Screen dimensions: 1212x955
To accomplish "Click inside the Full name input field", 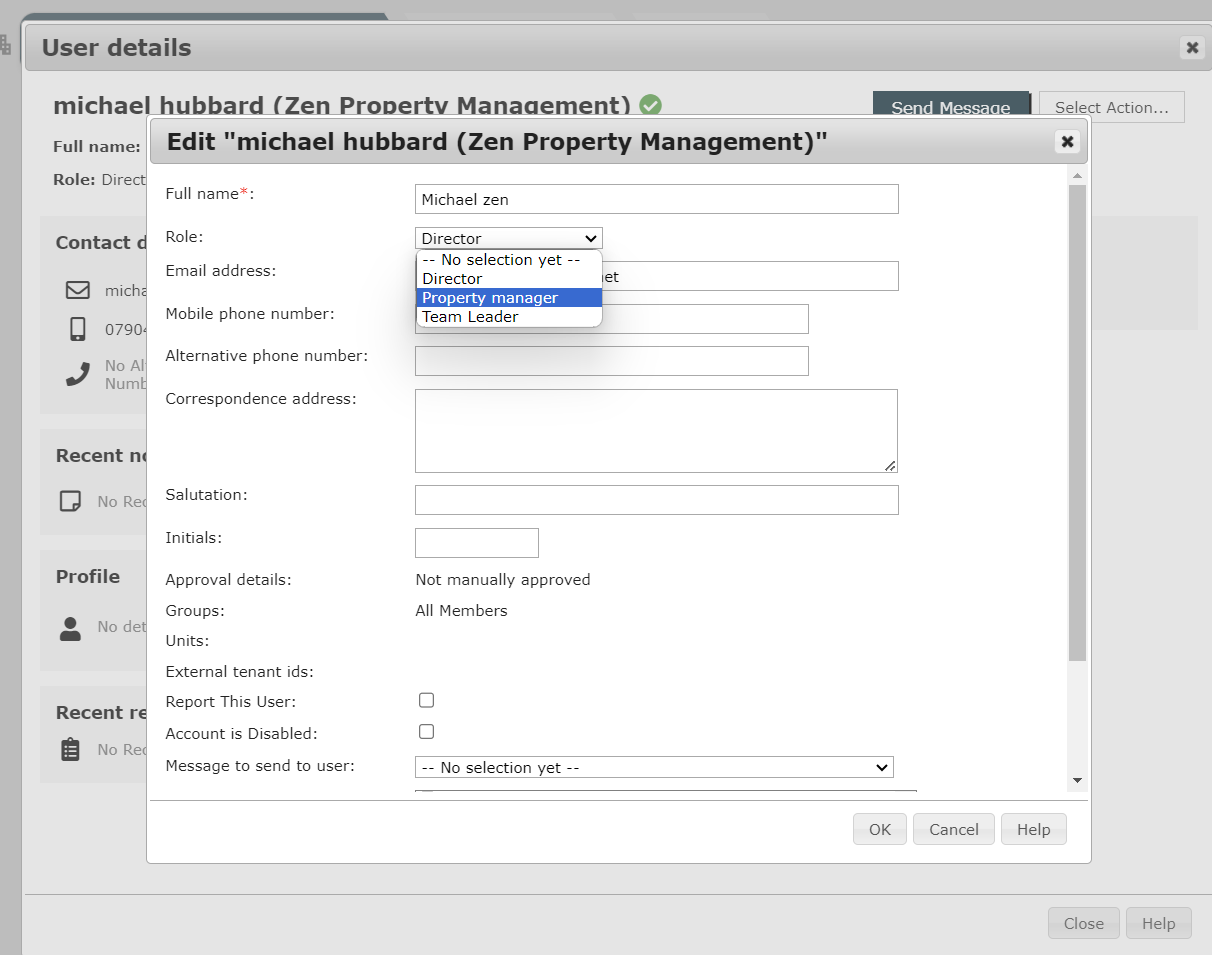I will point(655,199).
